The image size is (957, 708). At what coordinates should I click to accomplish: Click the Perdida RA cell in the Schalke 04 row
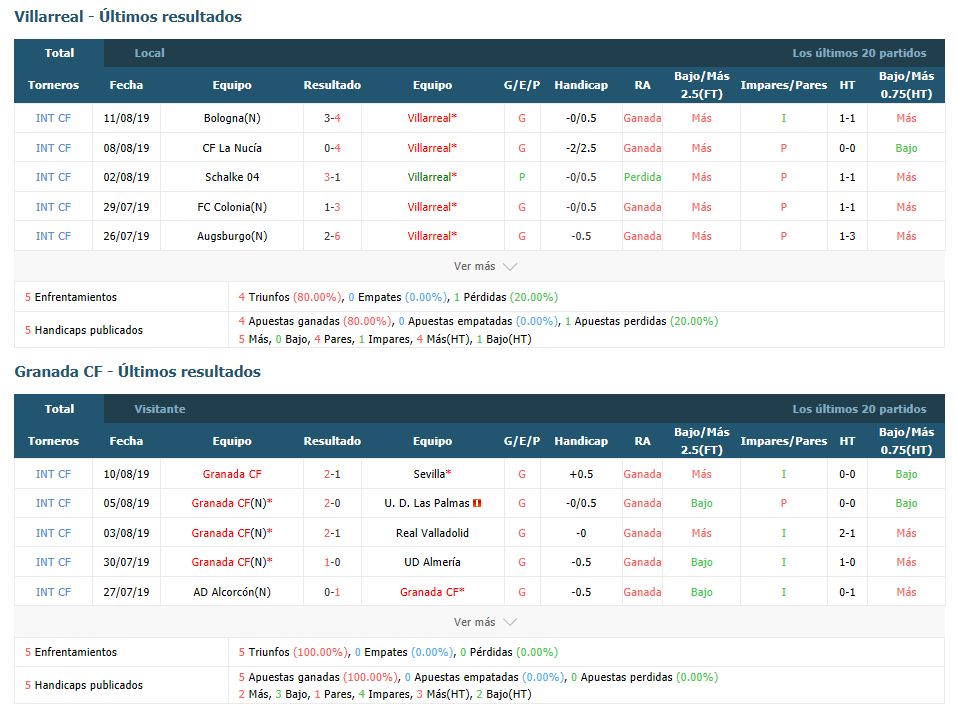click(x=642, y=177)
